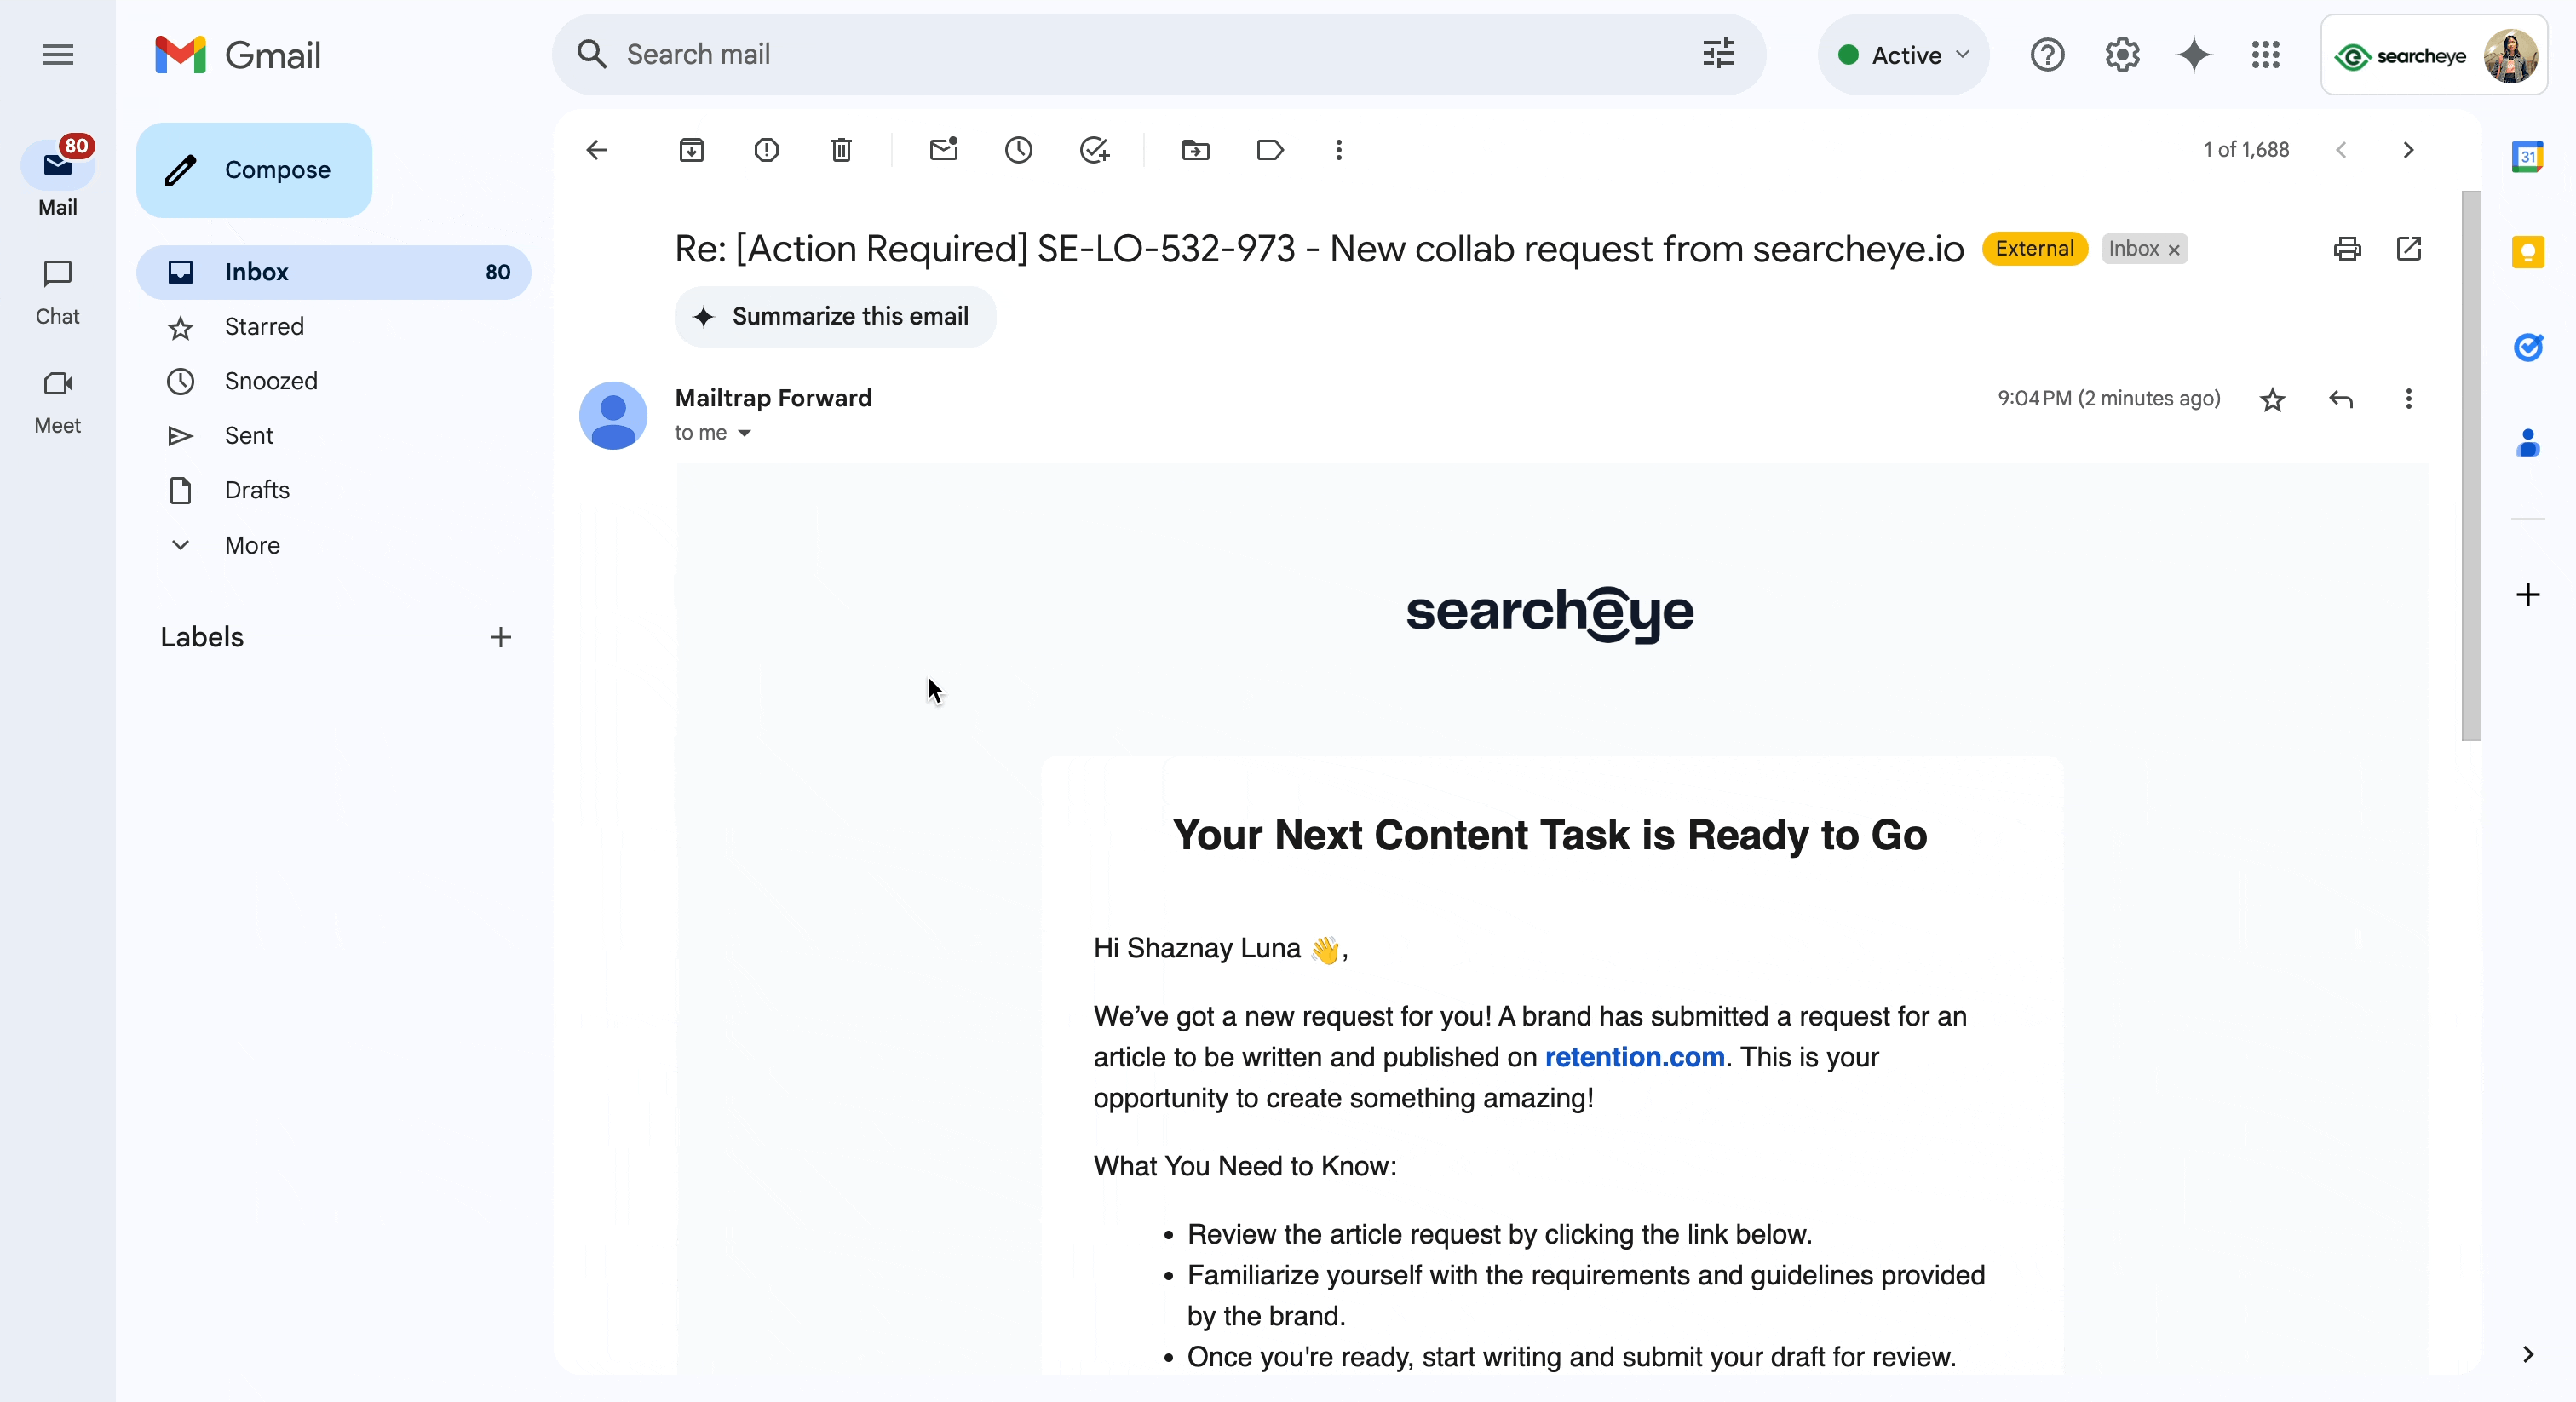
Task: Expand More in the left sidebar
Action: (x=252, y=545)
